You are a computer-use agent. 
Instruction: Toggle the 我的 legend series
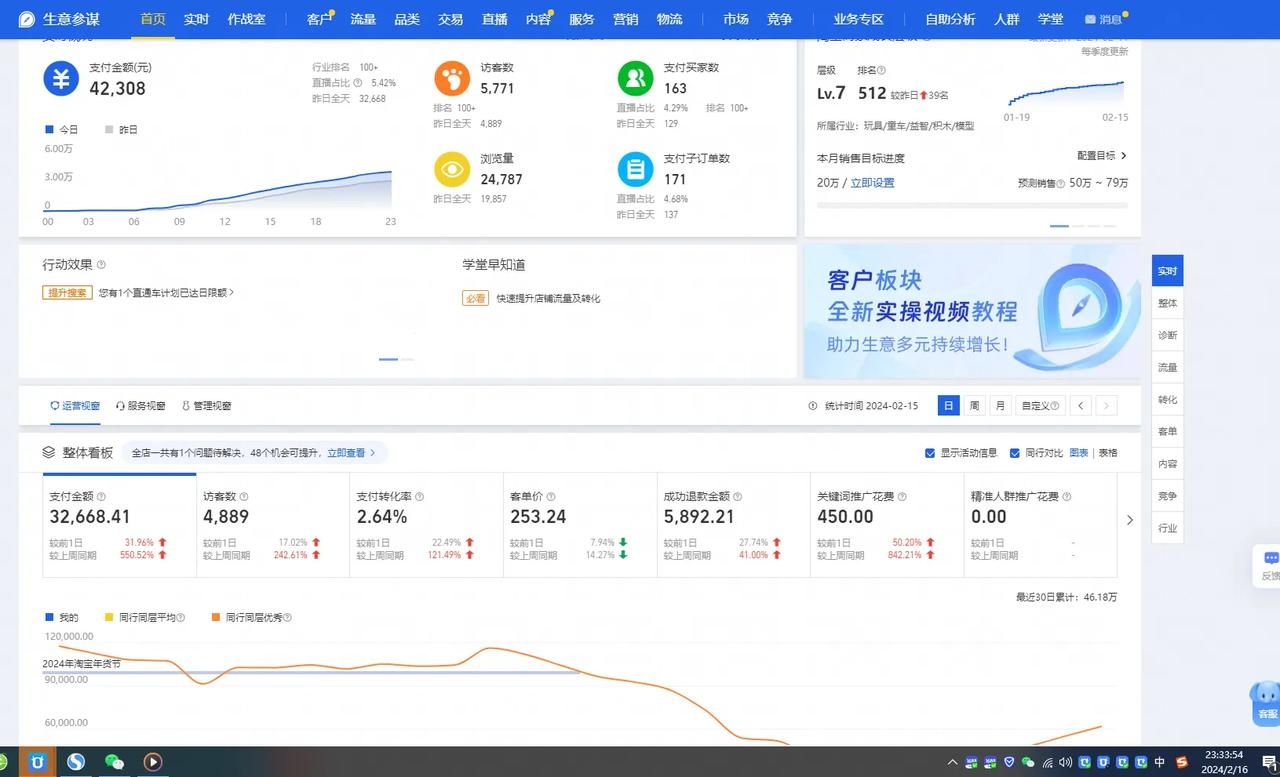(x=61, y=618)
